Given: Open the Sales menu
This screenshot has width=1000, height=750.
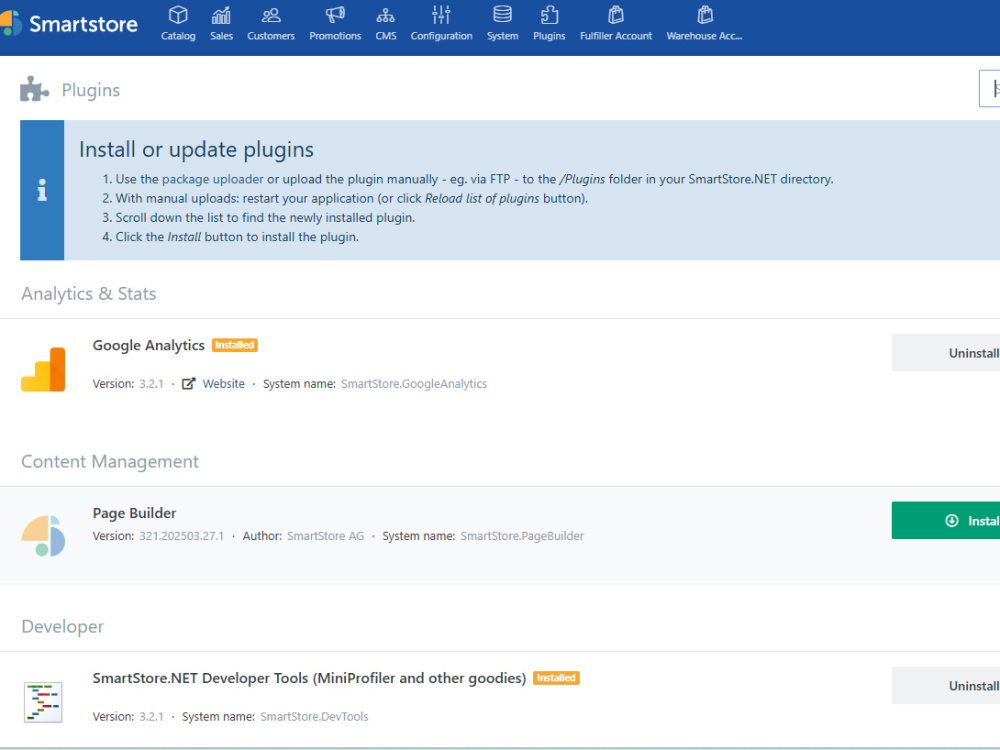Looking at the screenshot, I should coord(221,24).
